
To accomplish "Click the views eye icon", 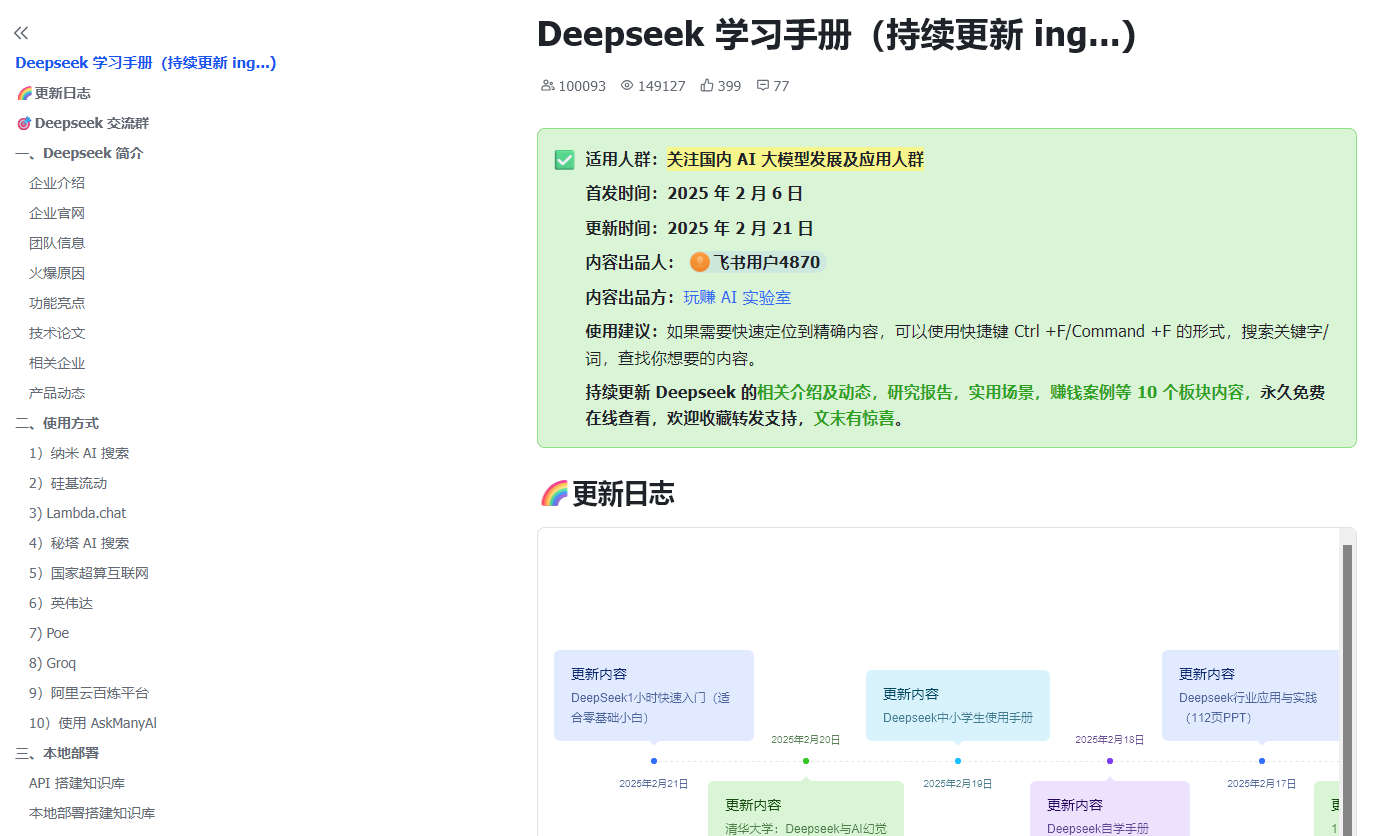I will 627,86.
